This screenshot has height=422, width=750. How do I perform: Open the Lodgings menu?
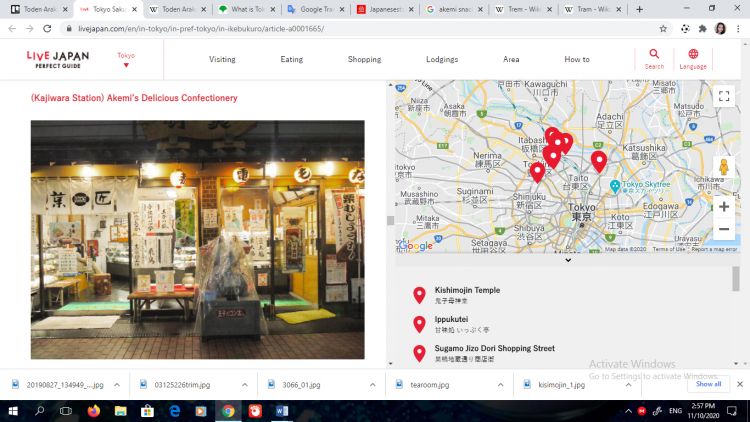(x=442, y=59)
